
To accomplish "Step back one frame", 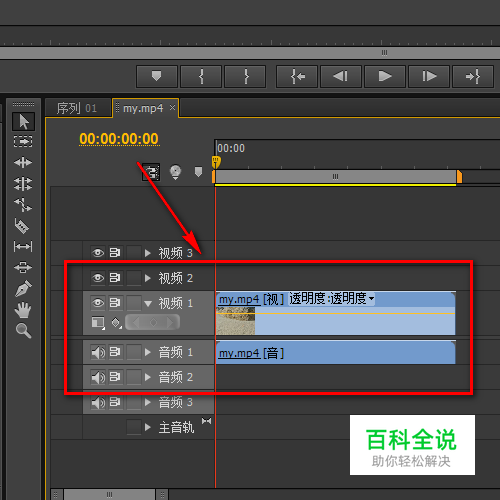I will 341,77.
